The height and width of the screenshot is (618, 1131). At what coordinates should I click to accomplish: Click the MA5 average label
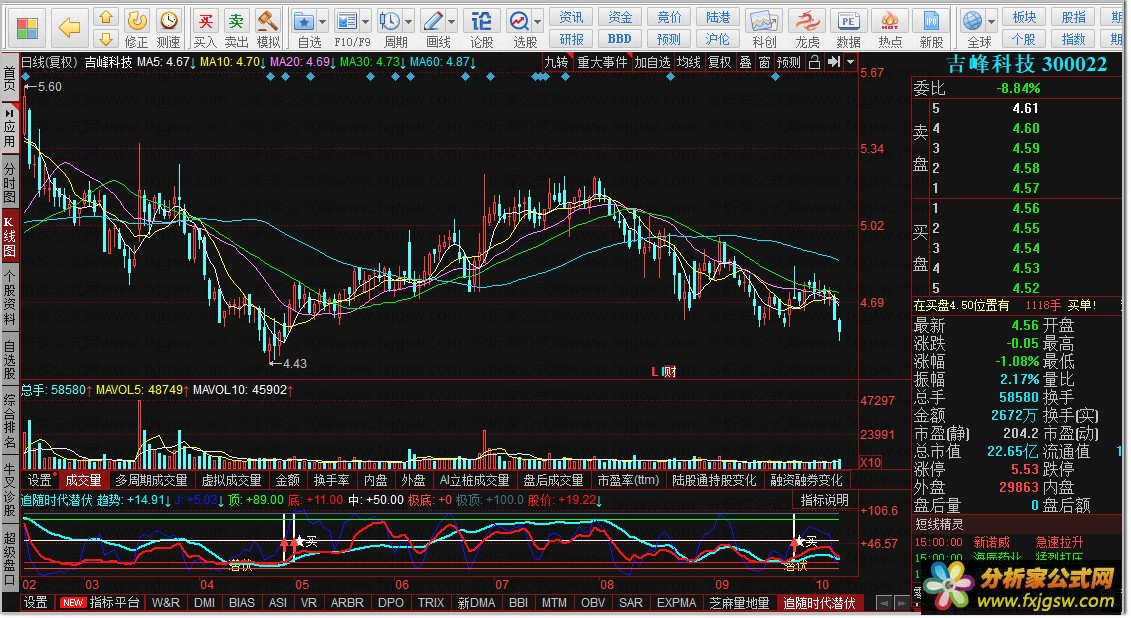coord(167,63)
